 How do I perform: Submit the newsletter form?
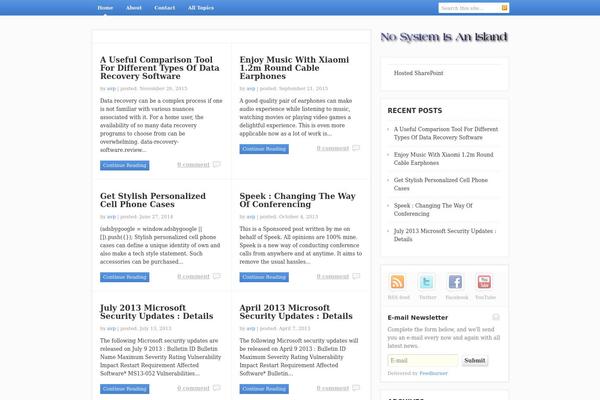click(475, 360)
